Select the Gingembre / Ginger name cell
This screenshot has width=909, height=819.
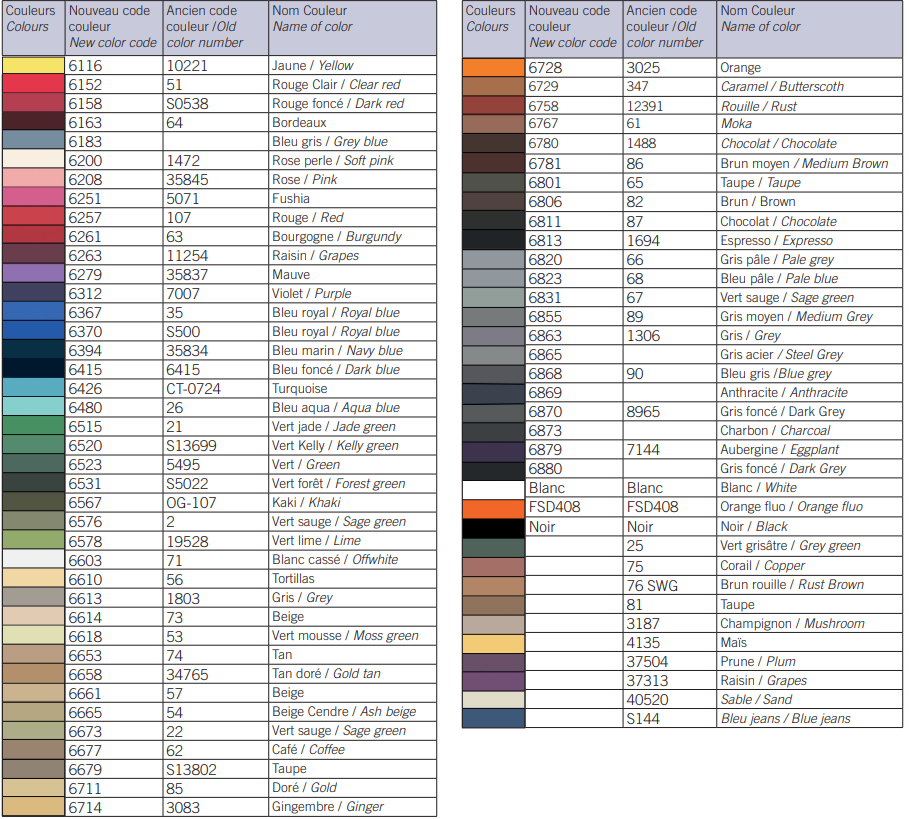[351, 807]
